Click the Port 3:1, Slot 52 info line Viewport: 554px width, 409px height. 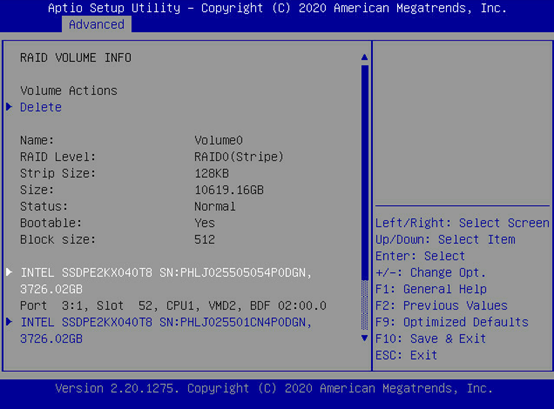pyautogui.click(x=173, y=306)
